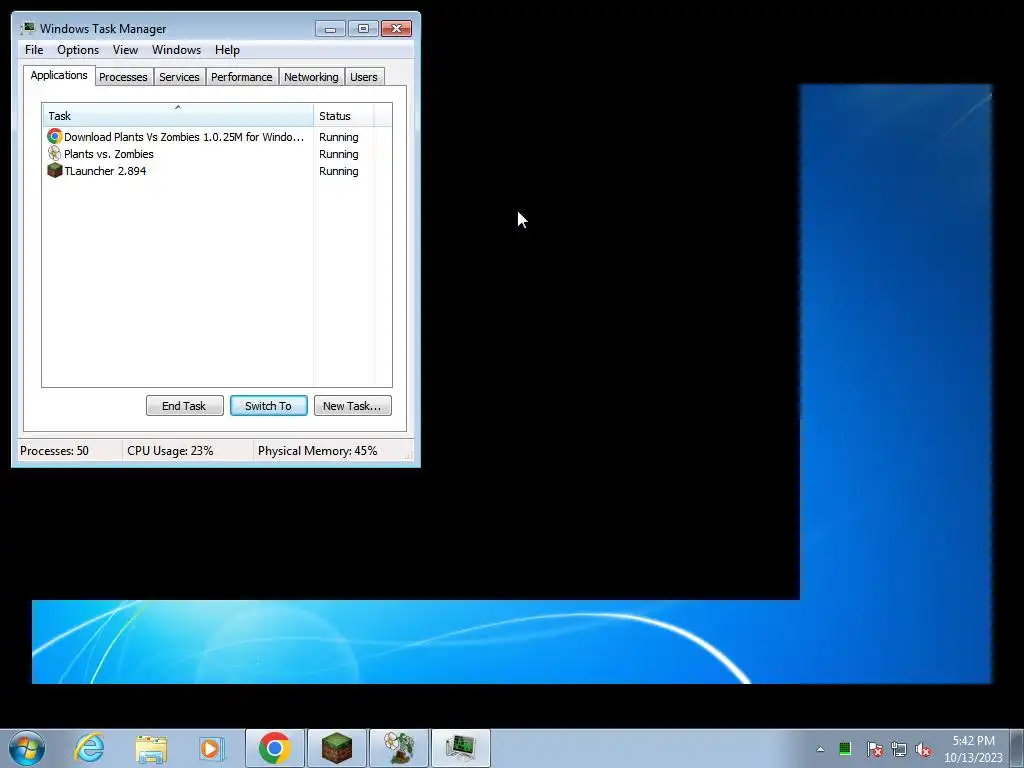Click Running status of TLauncher 2.894
Viewport: 1024px width, 768px height.
coord(338,171)
